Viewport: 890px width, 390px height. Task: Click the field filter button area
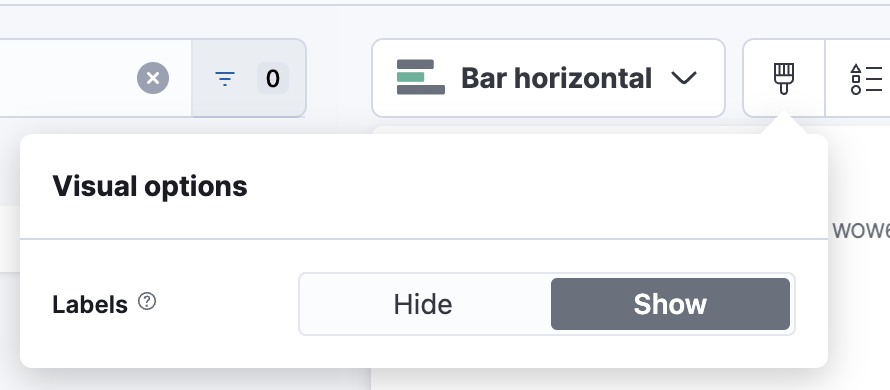point(249,78)
